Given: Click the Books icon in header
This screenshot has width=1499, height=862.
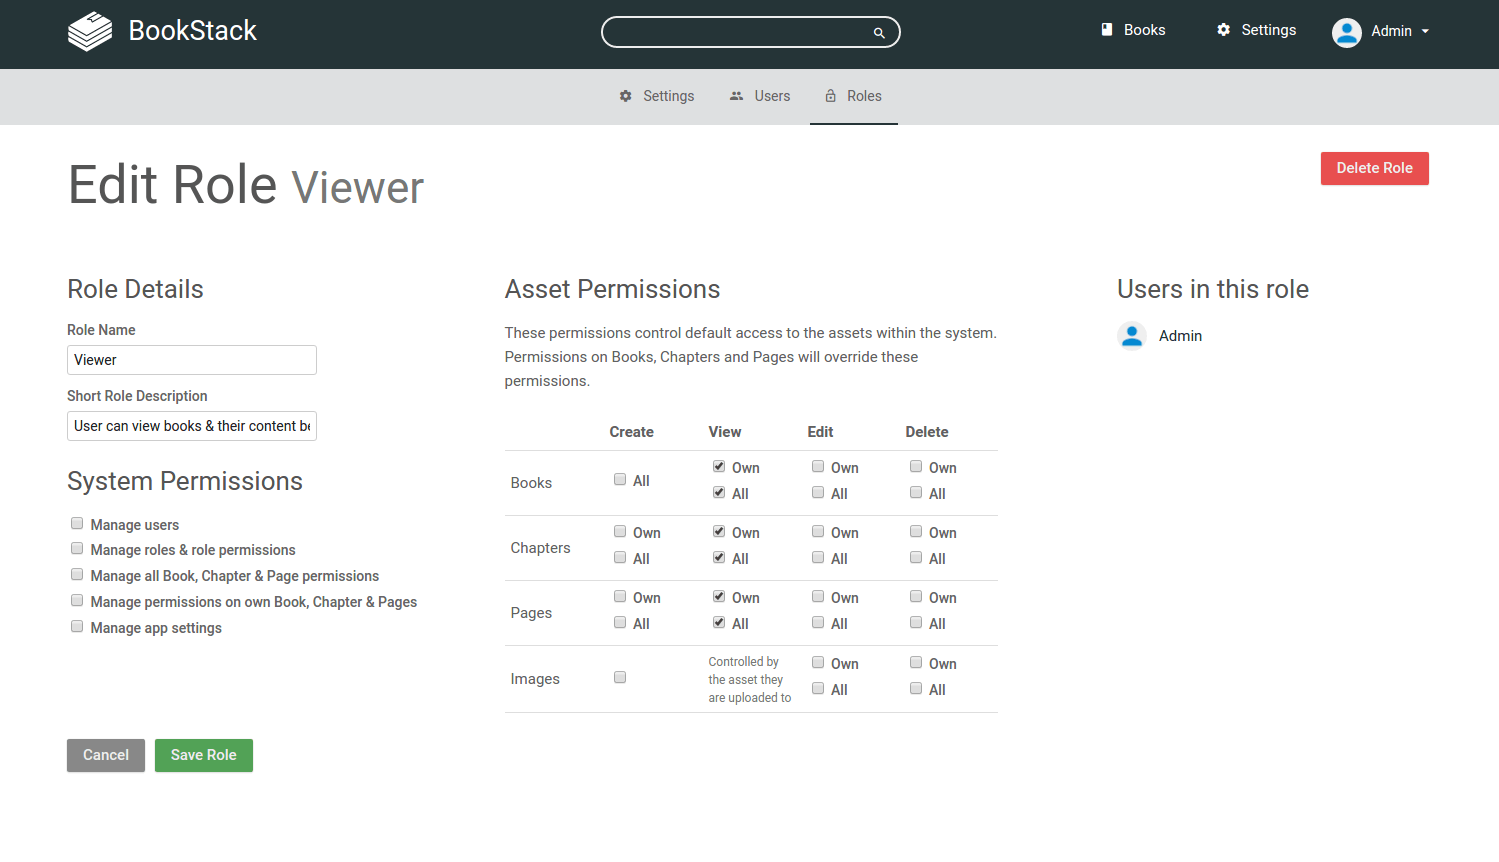Looking at the screenshot, I should [1107, 30].
